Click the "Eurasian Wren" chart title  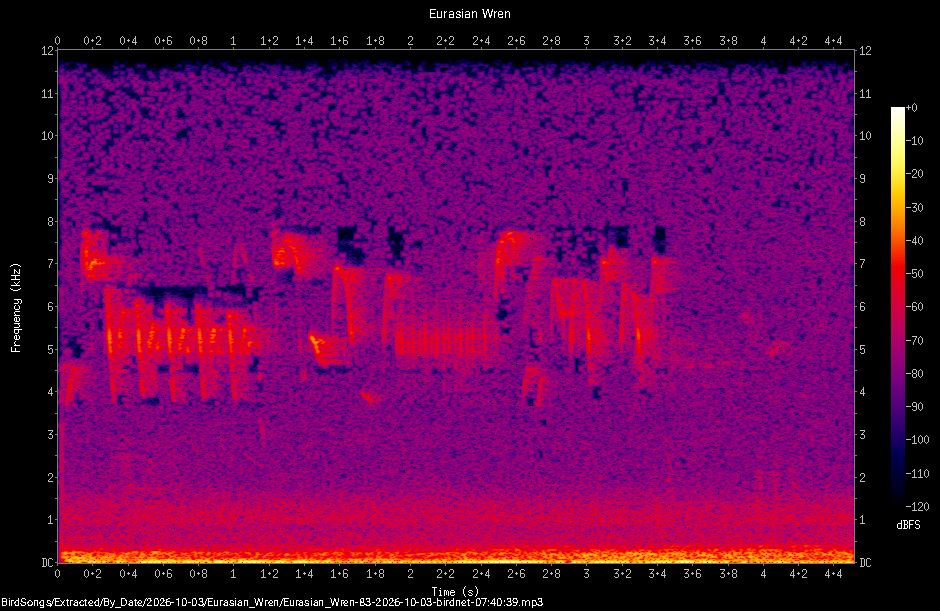pos(469,14)
